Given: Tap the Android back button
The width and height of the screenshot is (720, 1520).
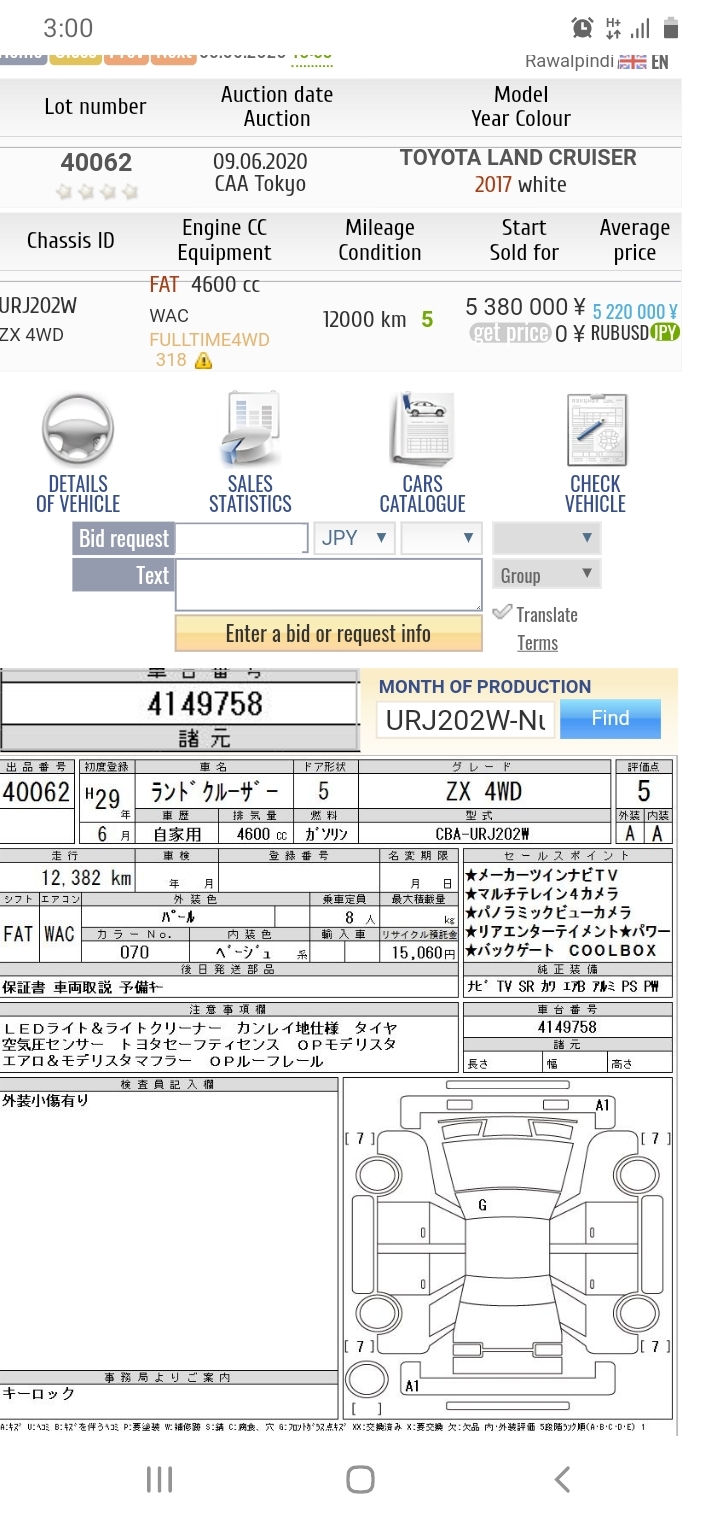Looking at the screenshot, I should click(x=562, y=1479).
